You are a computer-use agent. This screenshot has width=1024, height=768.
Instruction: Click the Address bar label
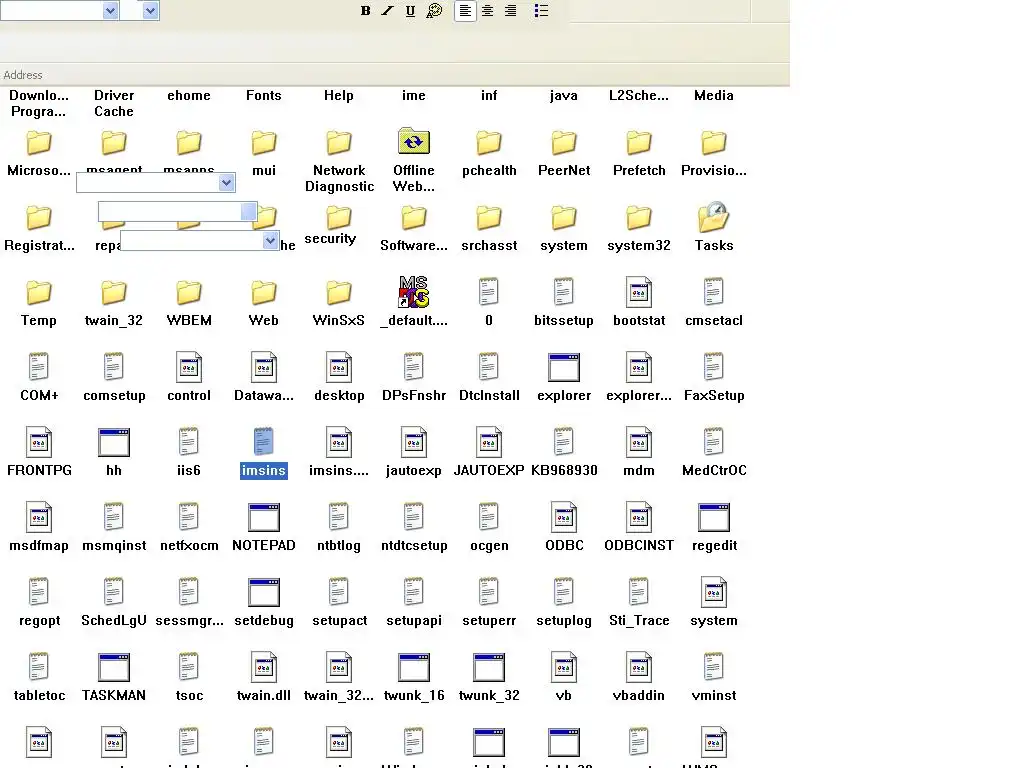click(23, 75)
